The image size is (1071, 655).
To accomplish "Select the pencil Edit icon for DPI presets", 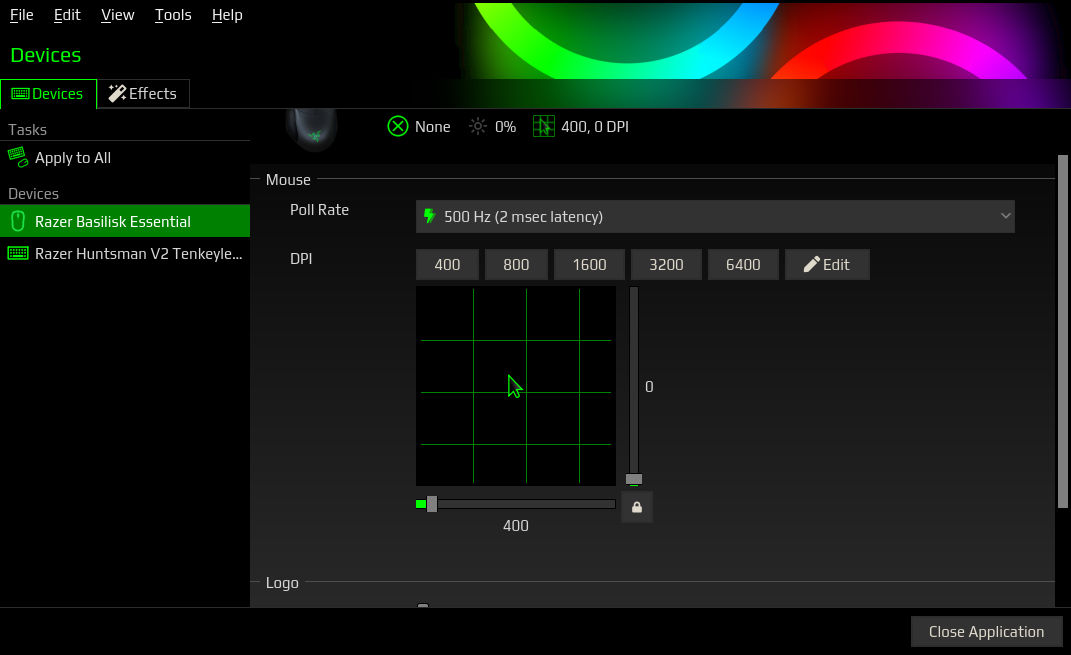I will [x=810, y=263].
